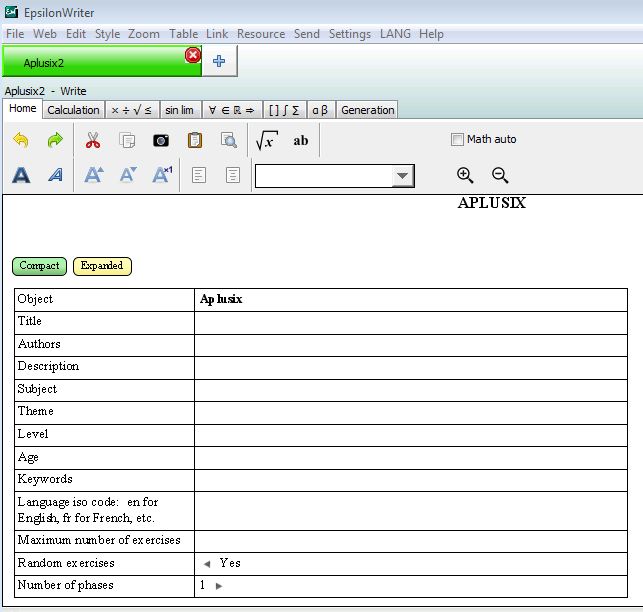Open the Resource menu
Screen dimensions: 643x612
[x=261, y=34]
